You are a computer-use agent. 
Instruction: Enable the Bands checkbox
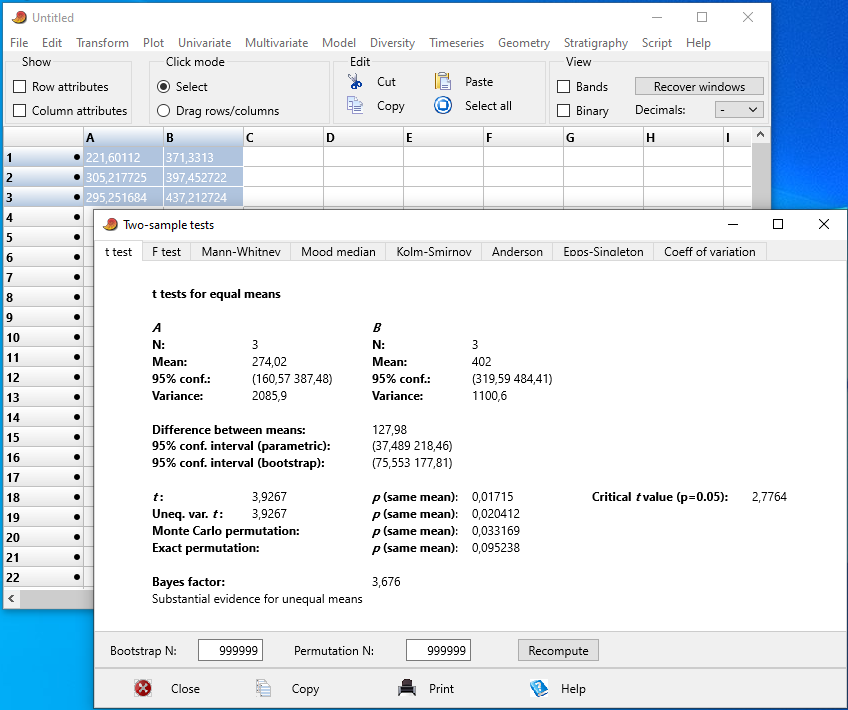pyautogui.click(x=564, y=87)
